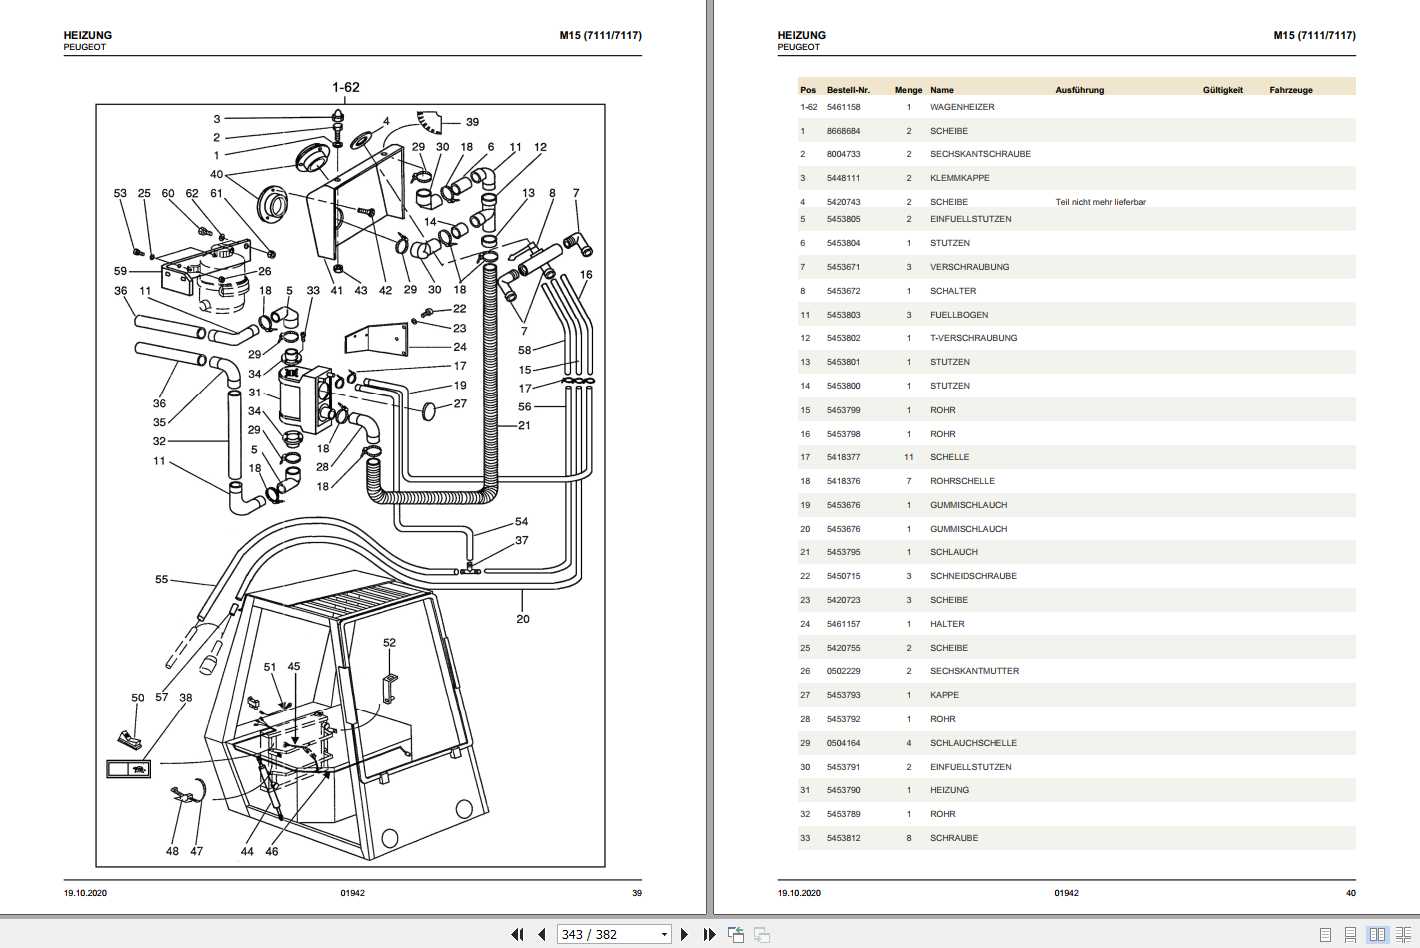Screen dimensions: 1420x948
Task: Go to the previous page
Action: (541, 934)
